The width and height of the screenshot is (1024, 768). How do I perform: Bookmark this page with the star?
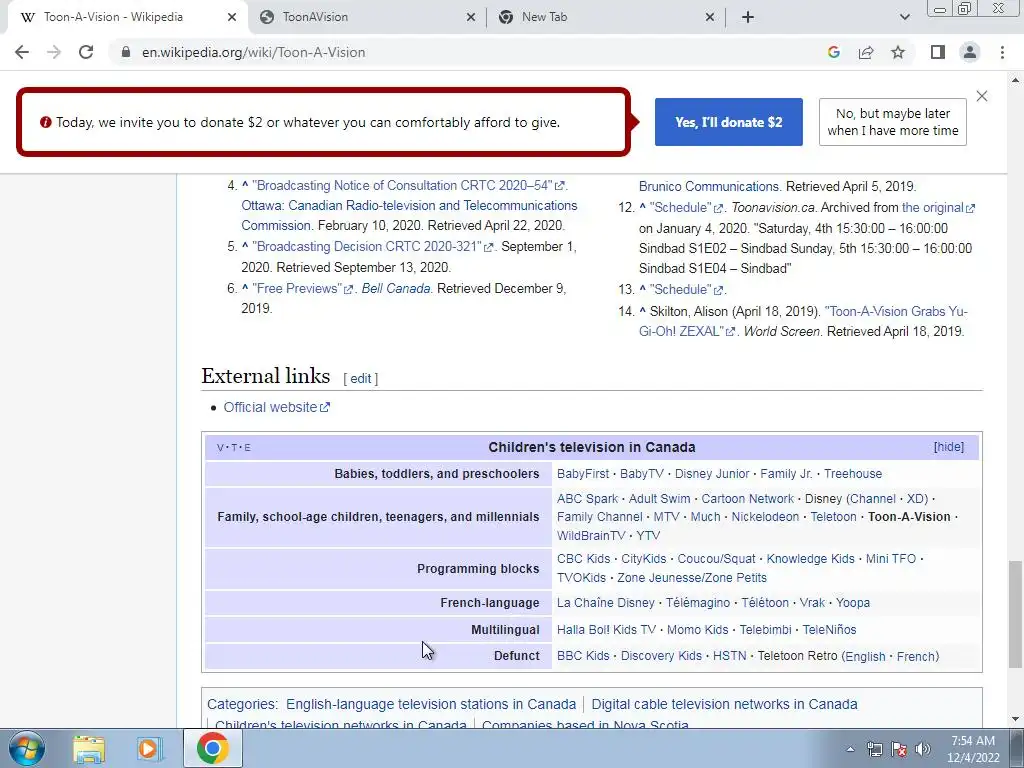(x=898, y=52)
